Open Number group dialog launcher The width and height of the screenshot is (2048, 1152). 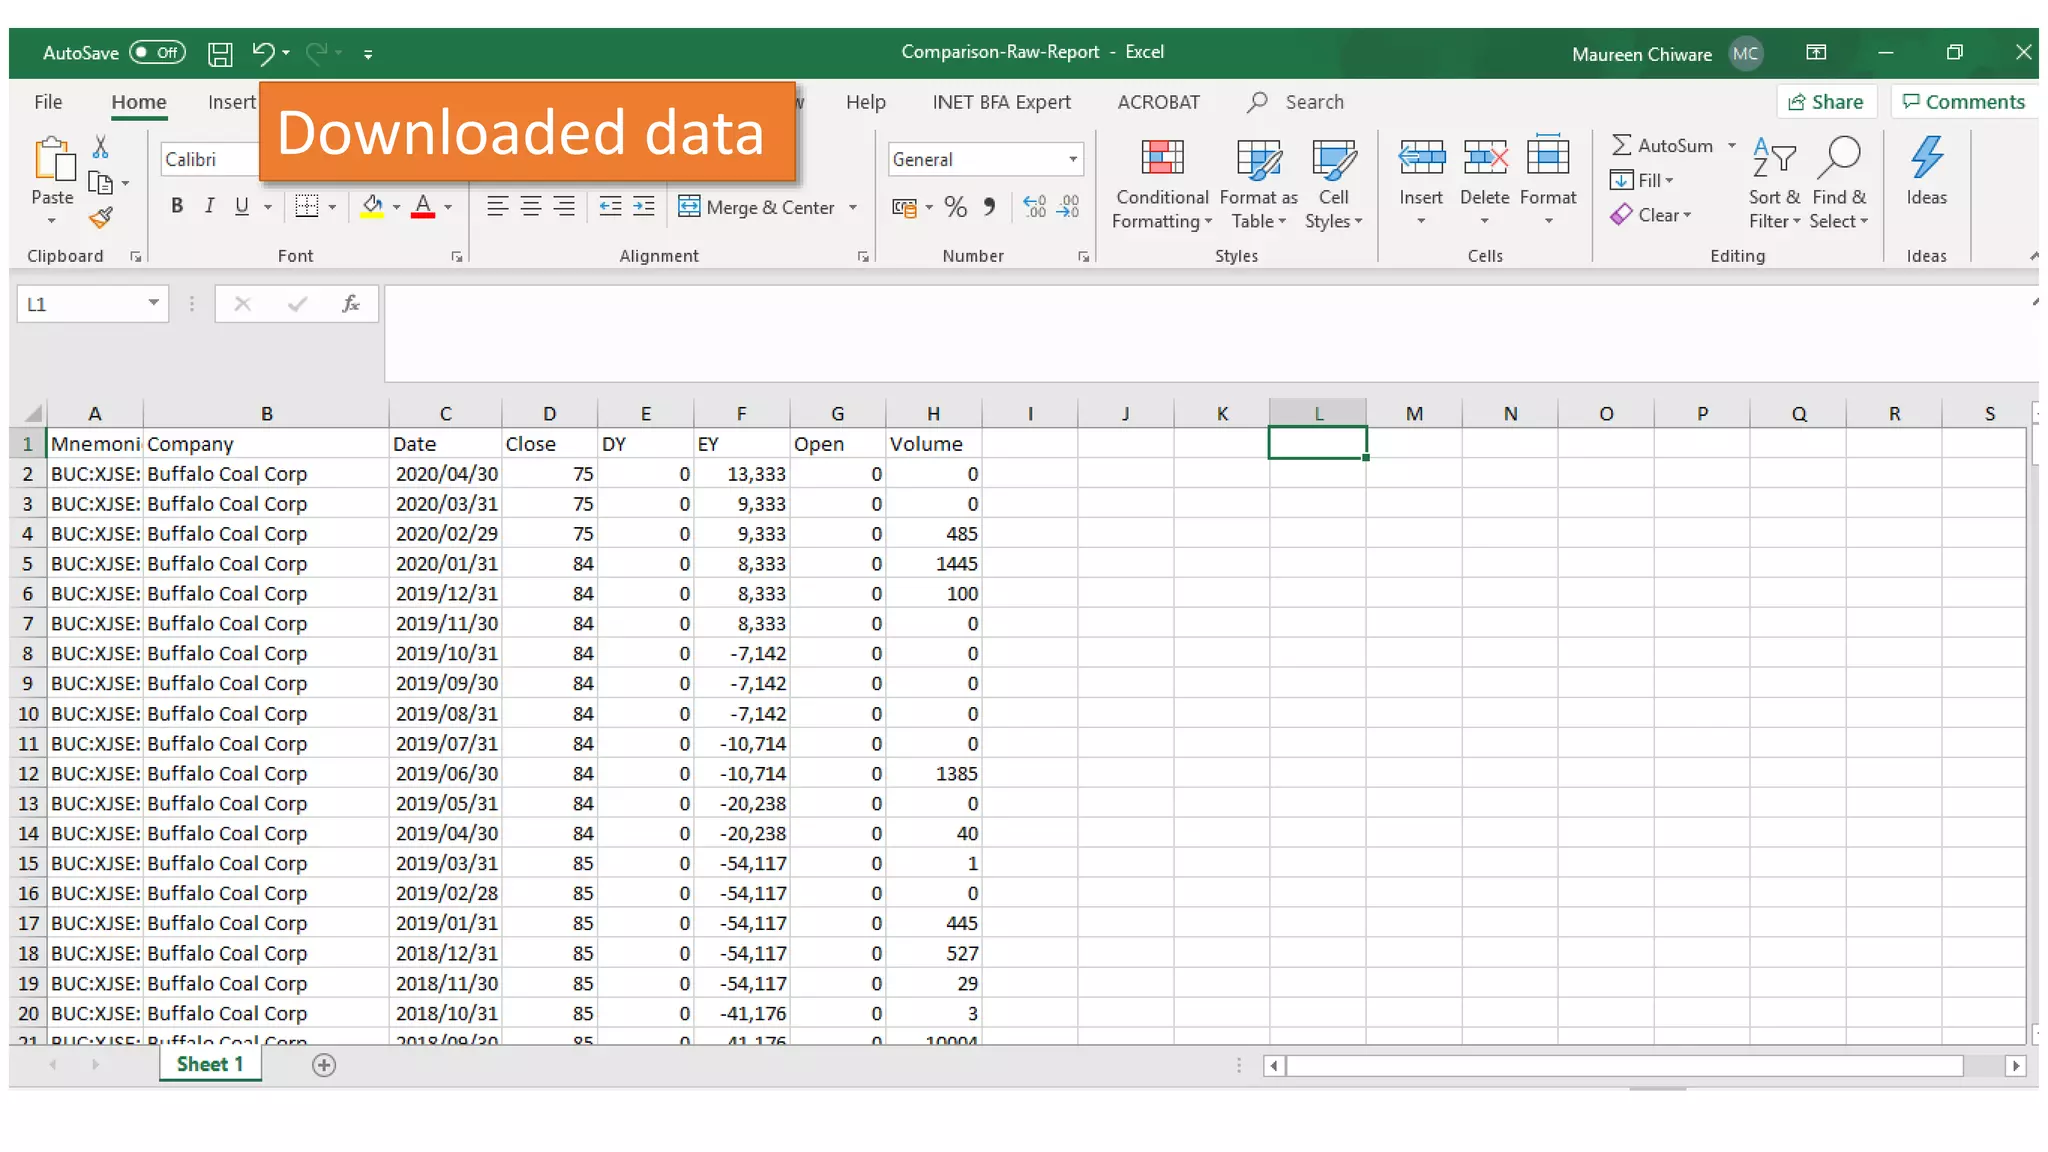point(1083,257)
